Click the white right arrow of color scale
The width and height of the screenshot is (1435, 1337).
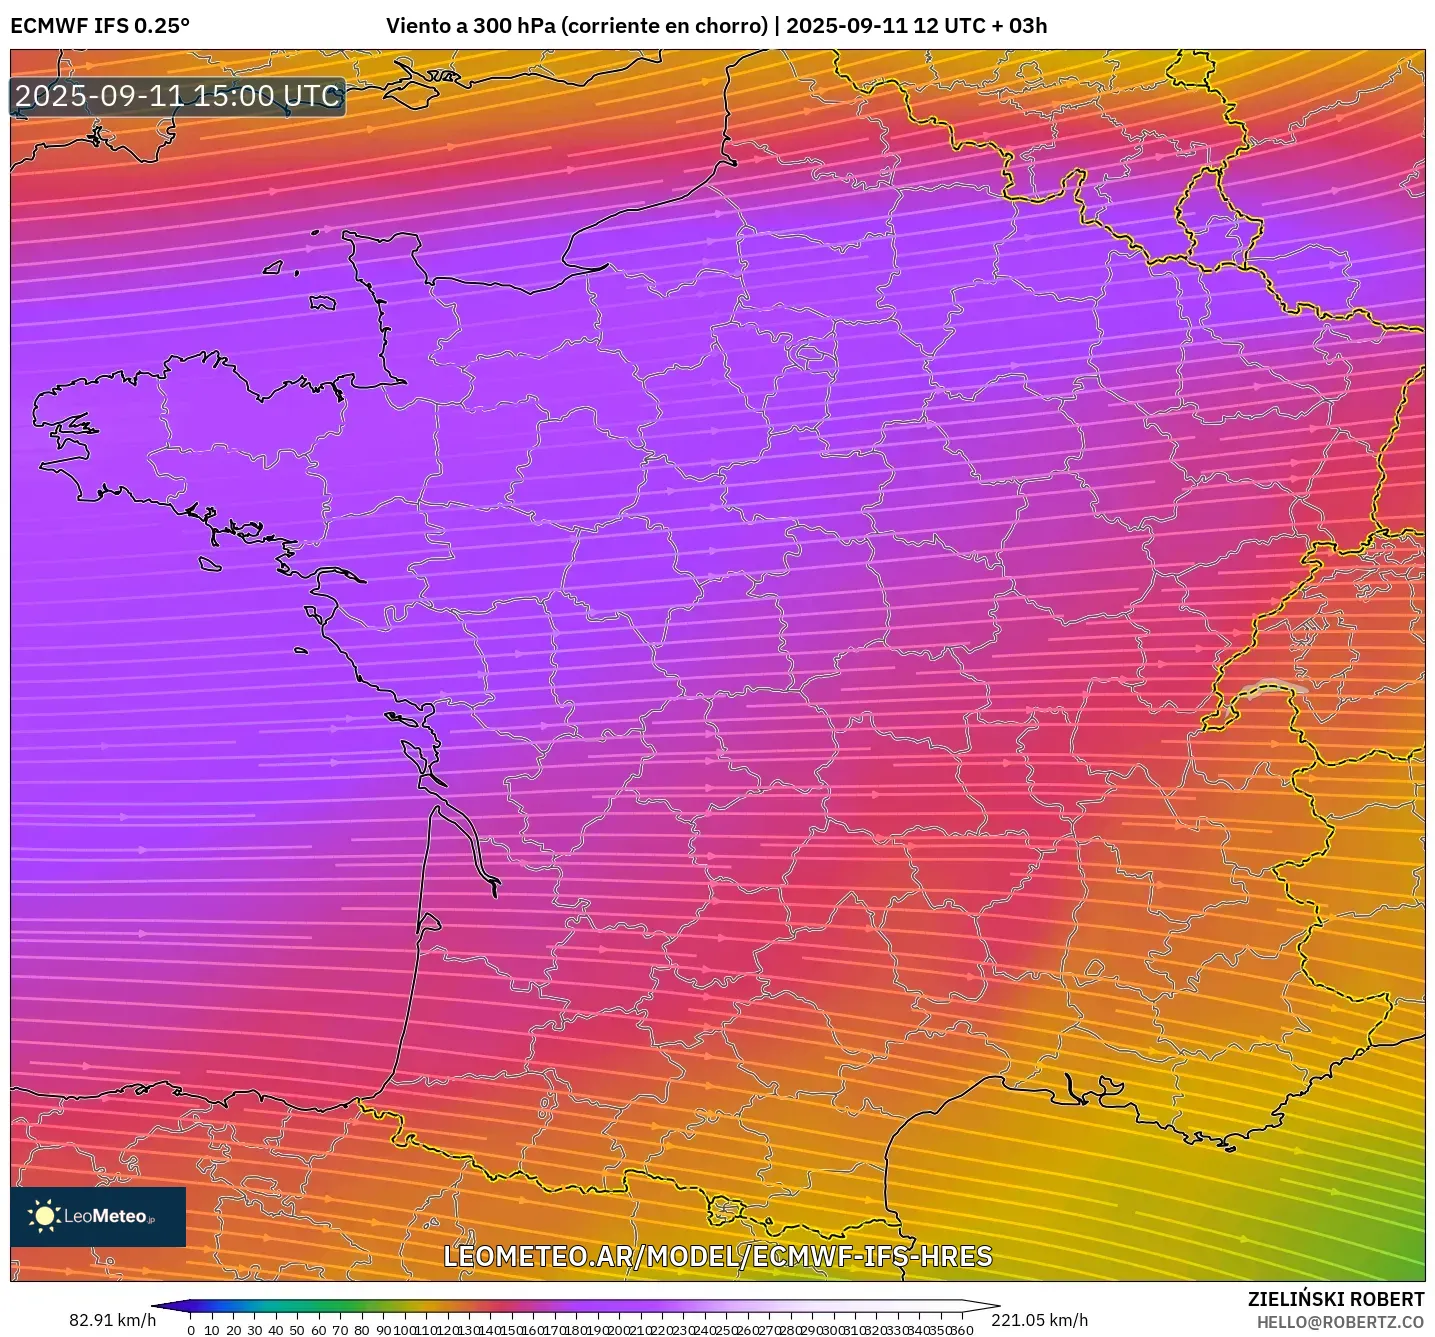click(981, 1306)
